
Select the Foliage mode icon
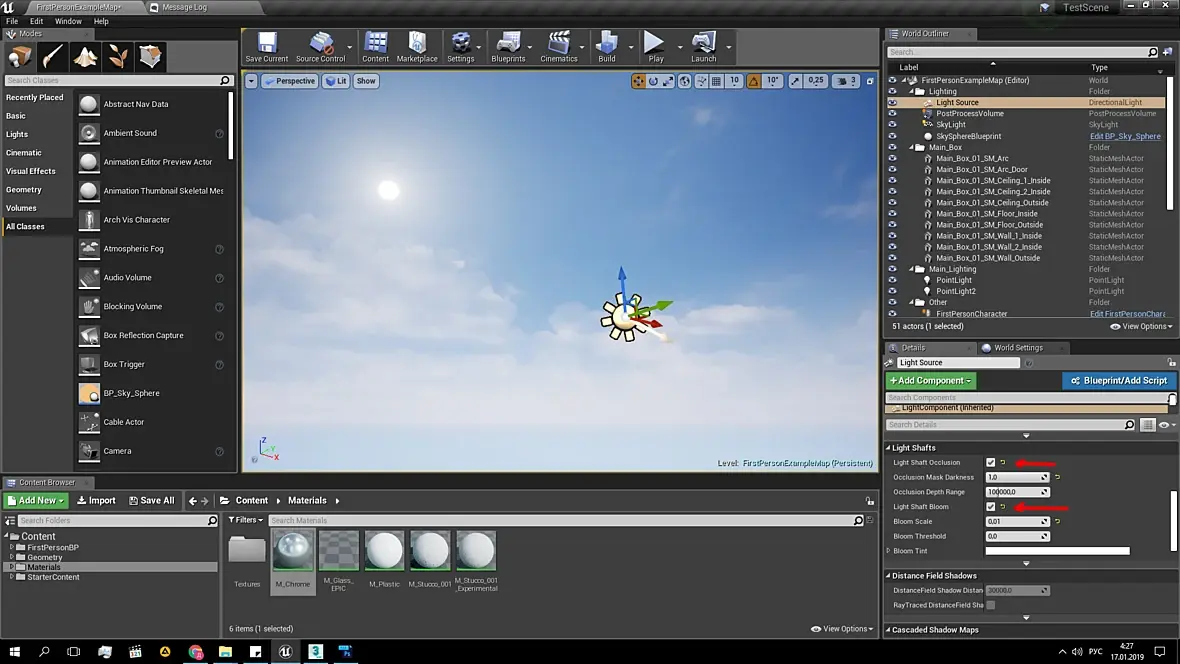click(118, 56)
